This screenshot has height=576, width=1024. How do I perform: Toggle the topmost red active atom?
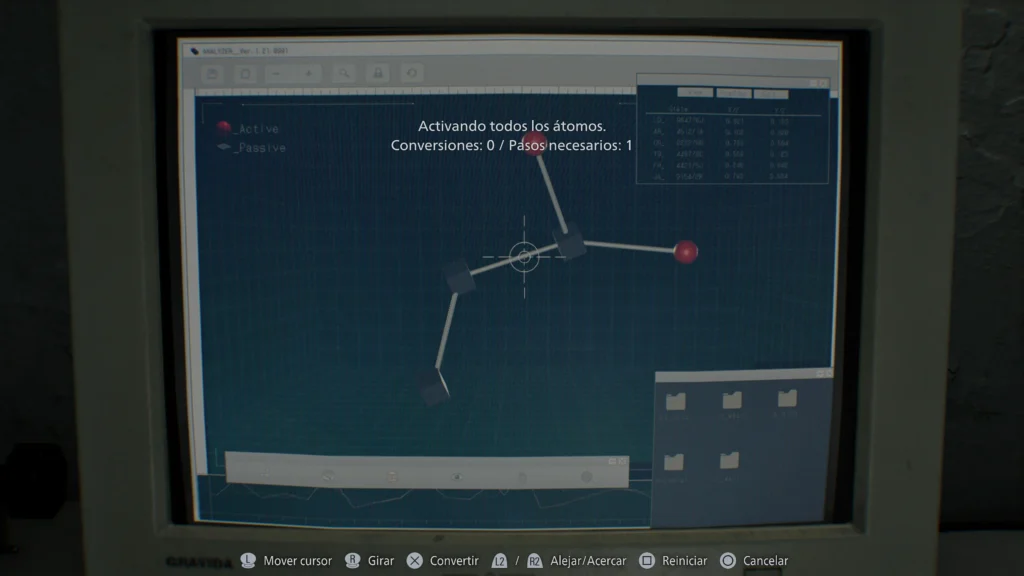point(534,143)
